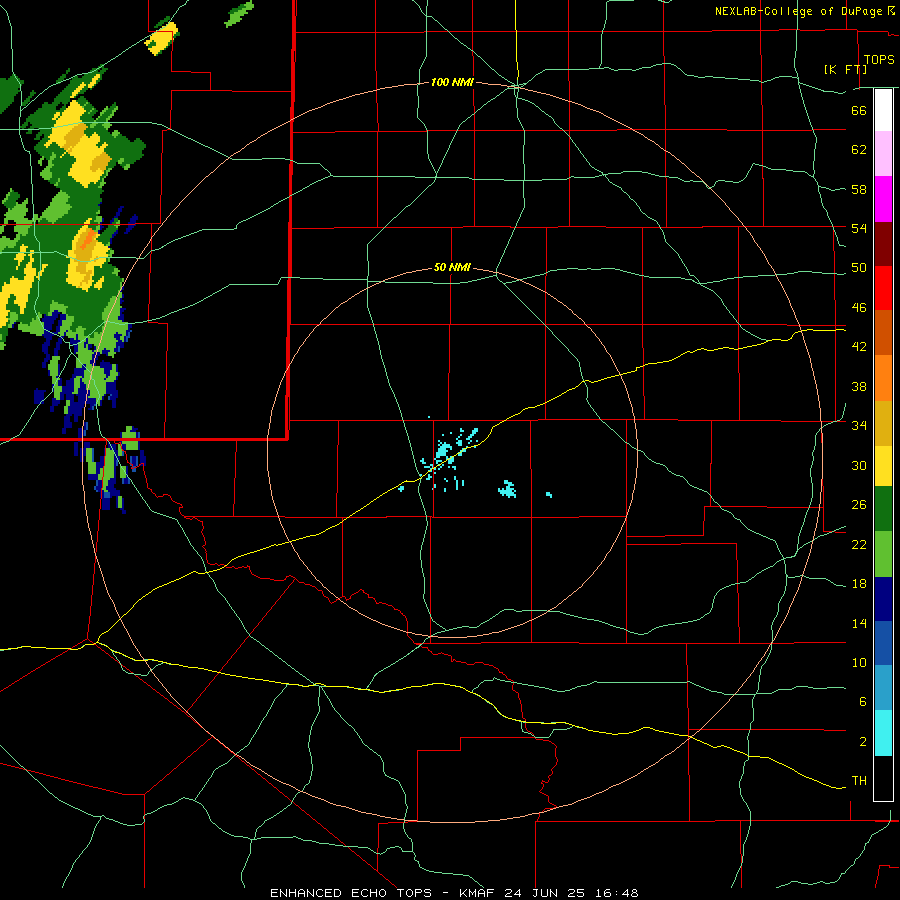900x900 pixels.
Task: Click the "42" legend value
Action: [x=859, y=347]
